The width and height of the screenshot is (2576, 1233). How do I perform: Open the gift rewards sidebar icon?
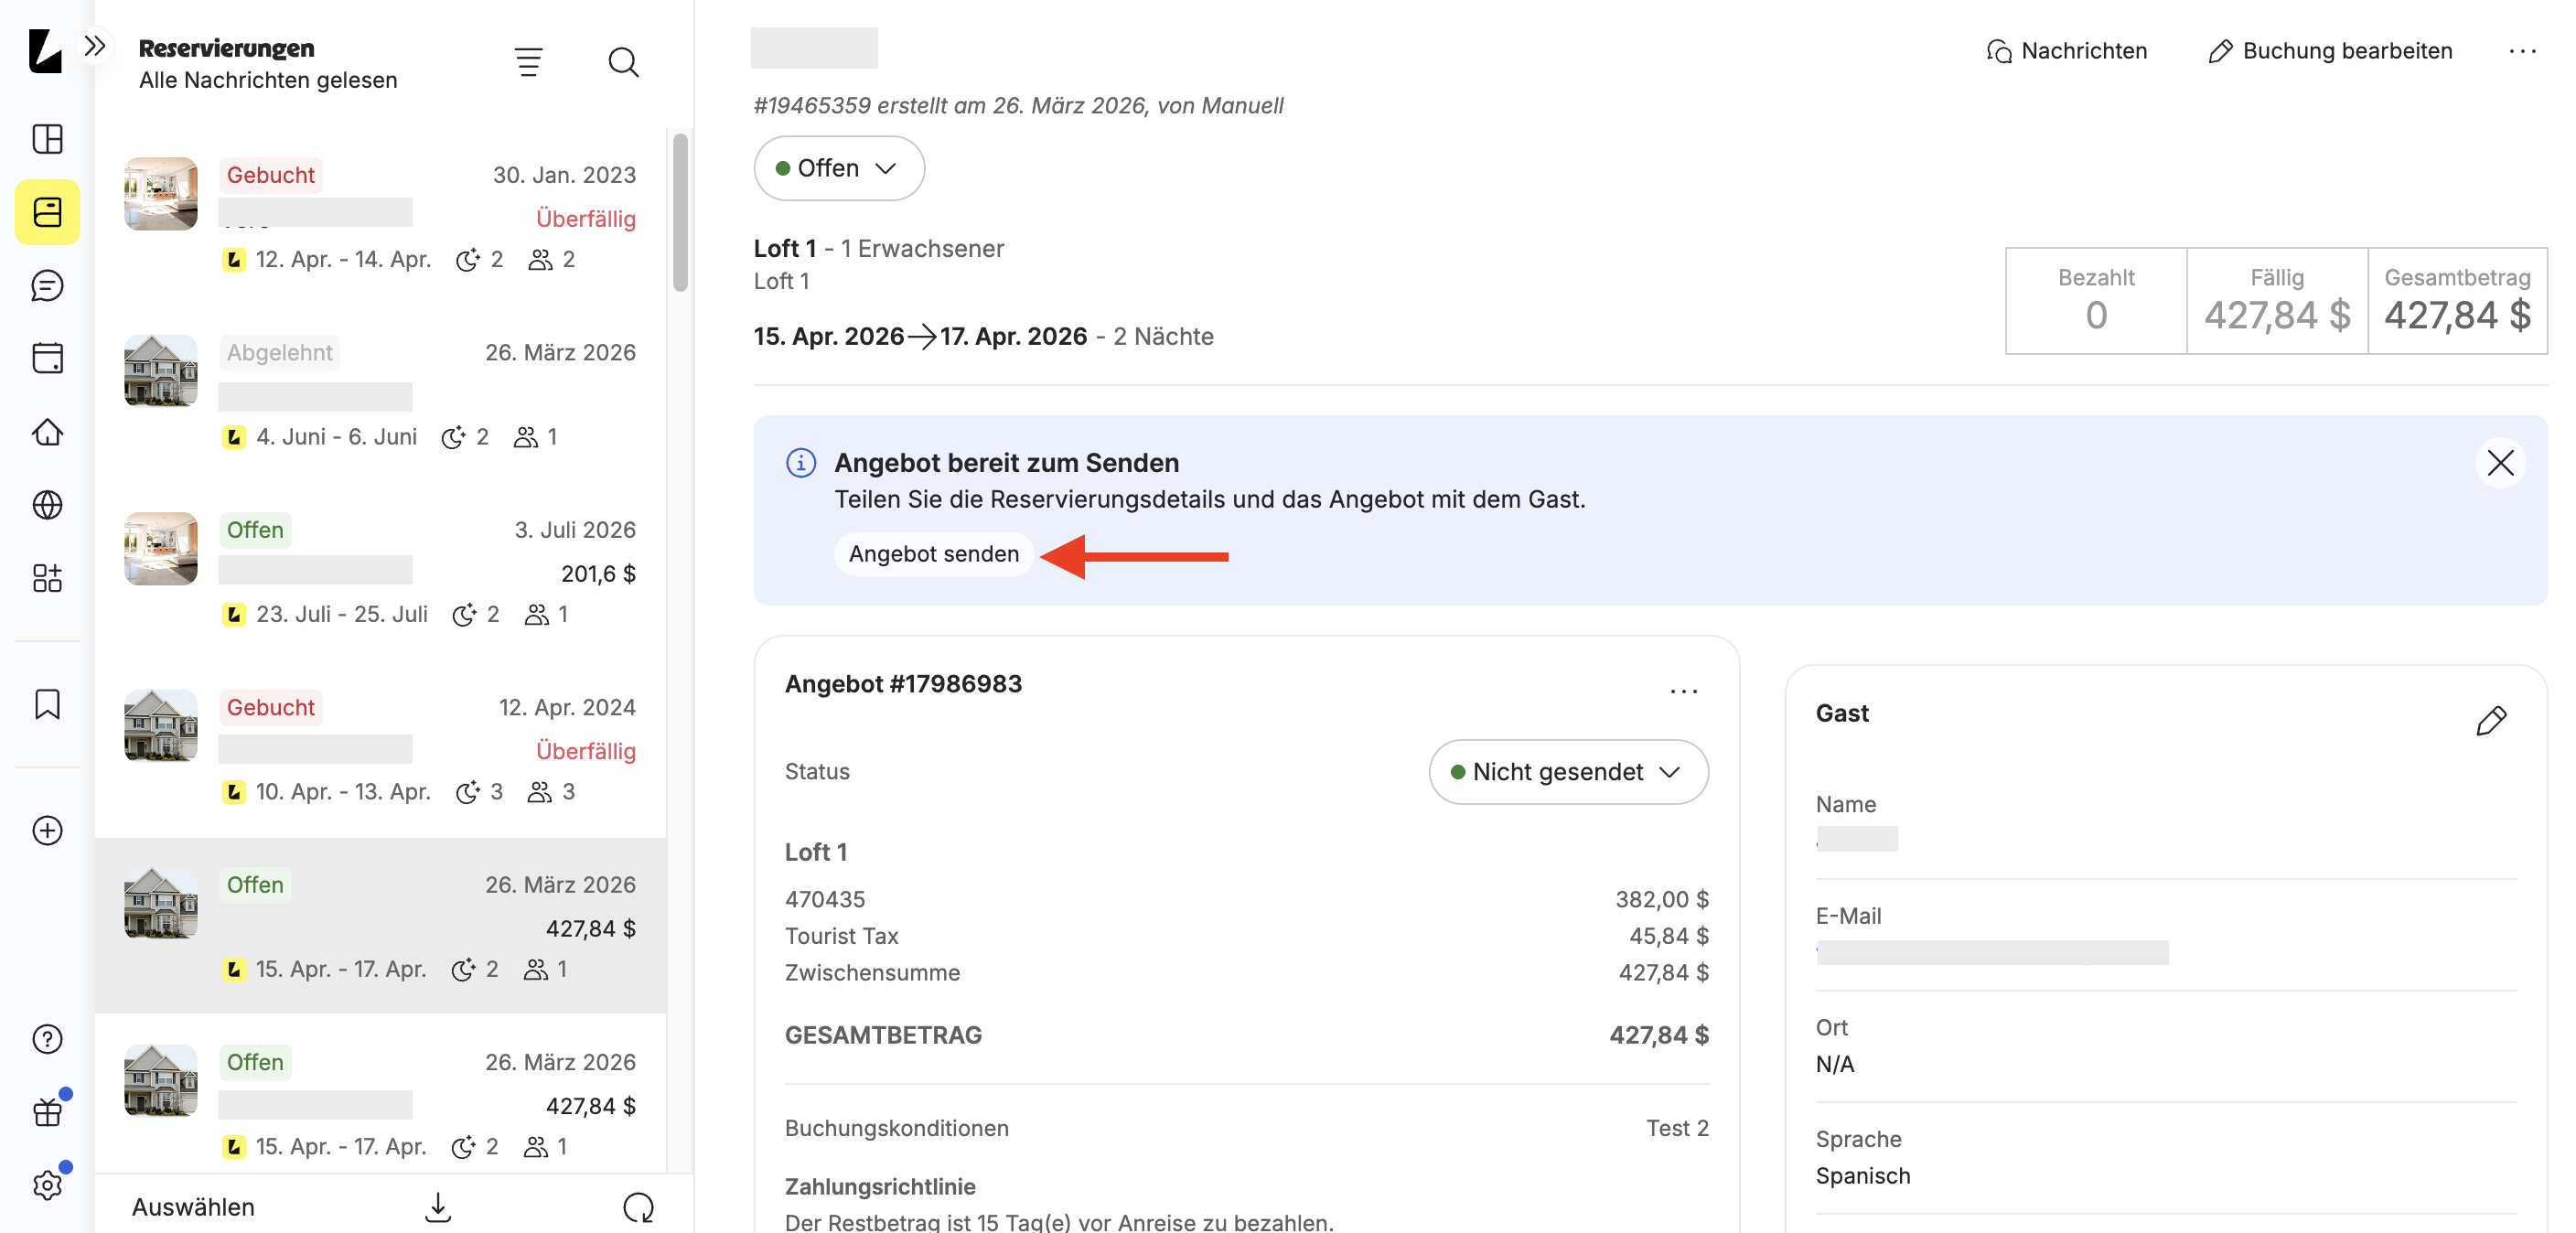click(47, 1111)
